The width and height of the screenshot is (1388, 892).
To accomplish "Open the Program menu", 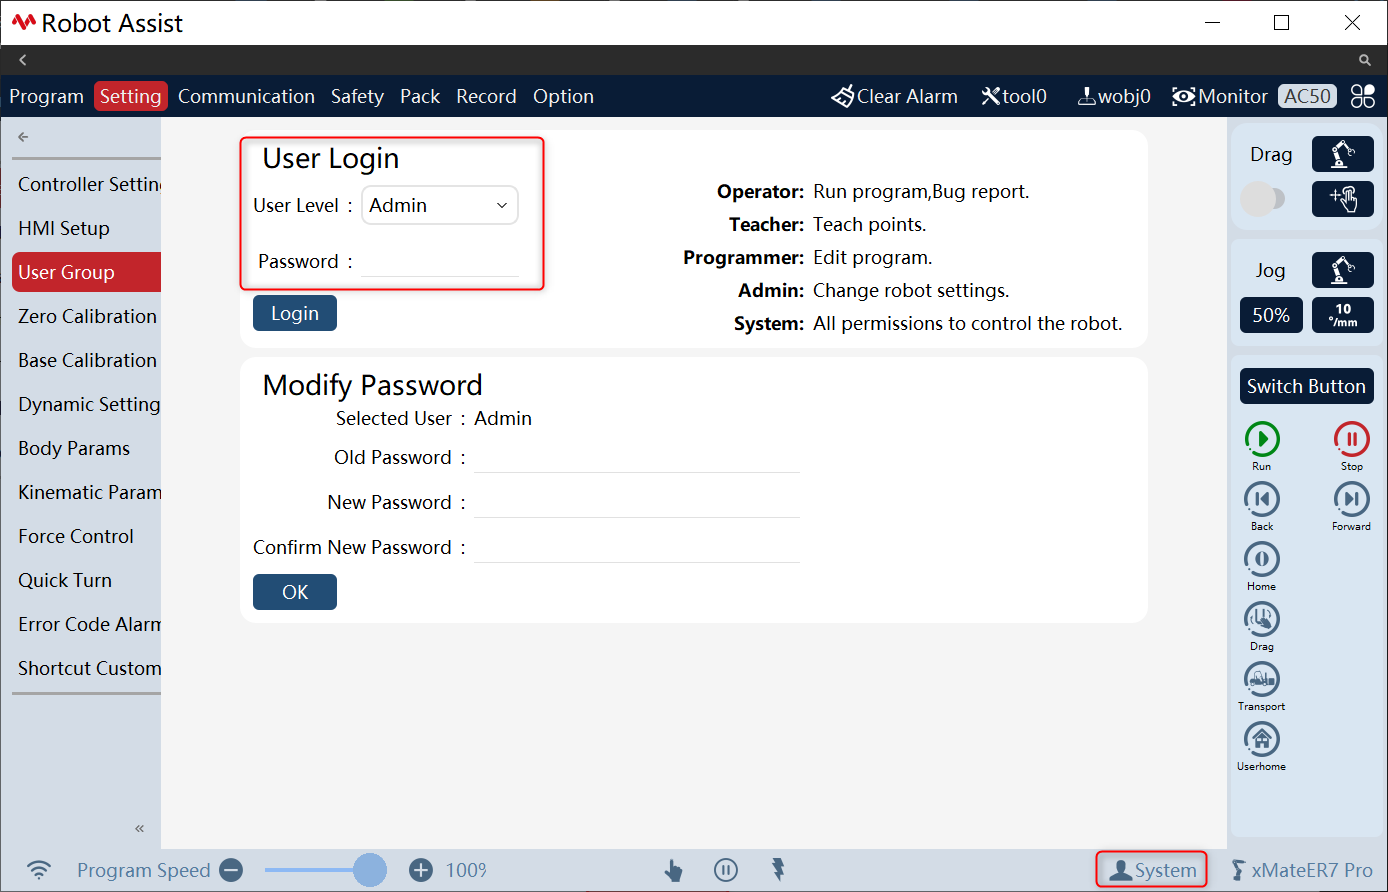I will click(46, 96).
